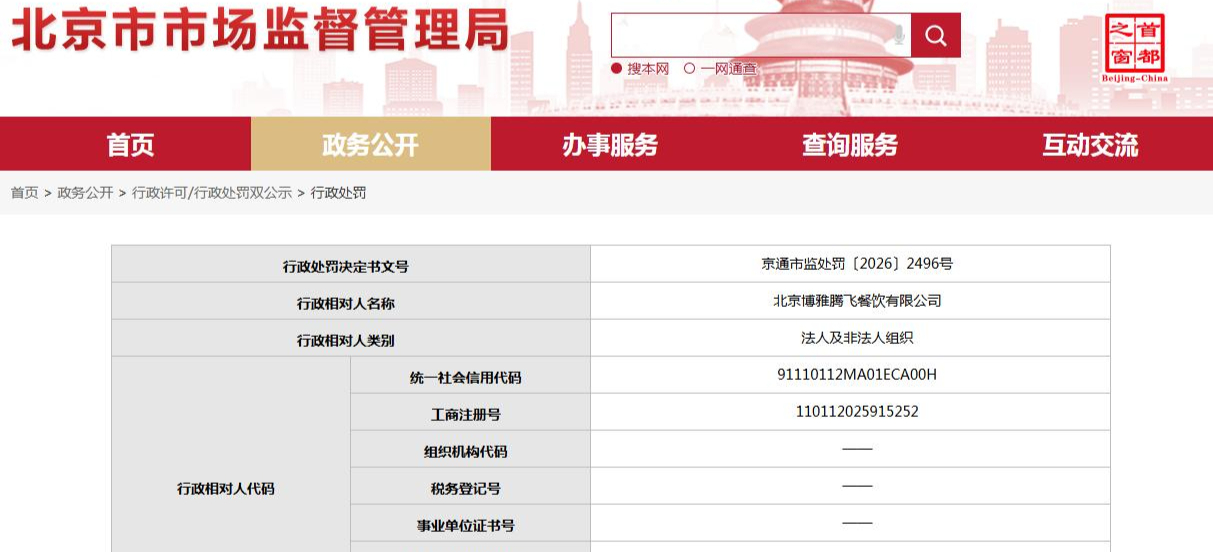
Task: Click the 行政相对人代码 group cell
Action: (231, 454)
